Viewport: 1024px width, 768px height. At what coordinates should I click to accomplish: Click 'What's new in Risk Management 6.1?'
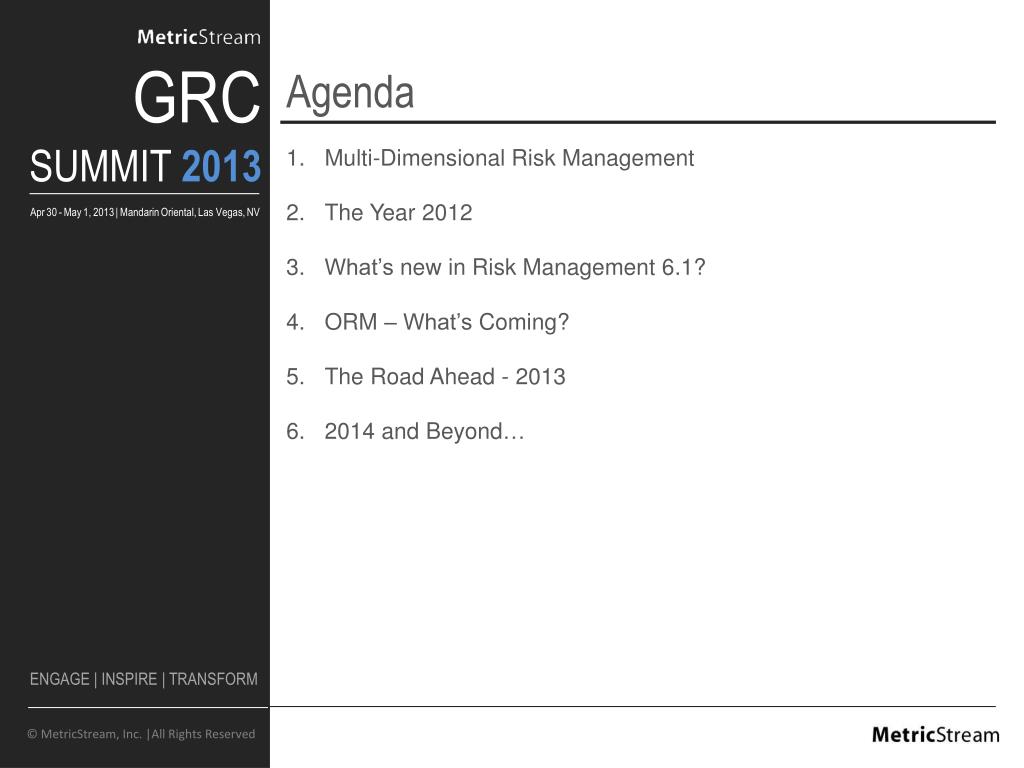pyautogui.click(x=515, y=267)
